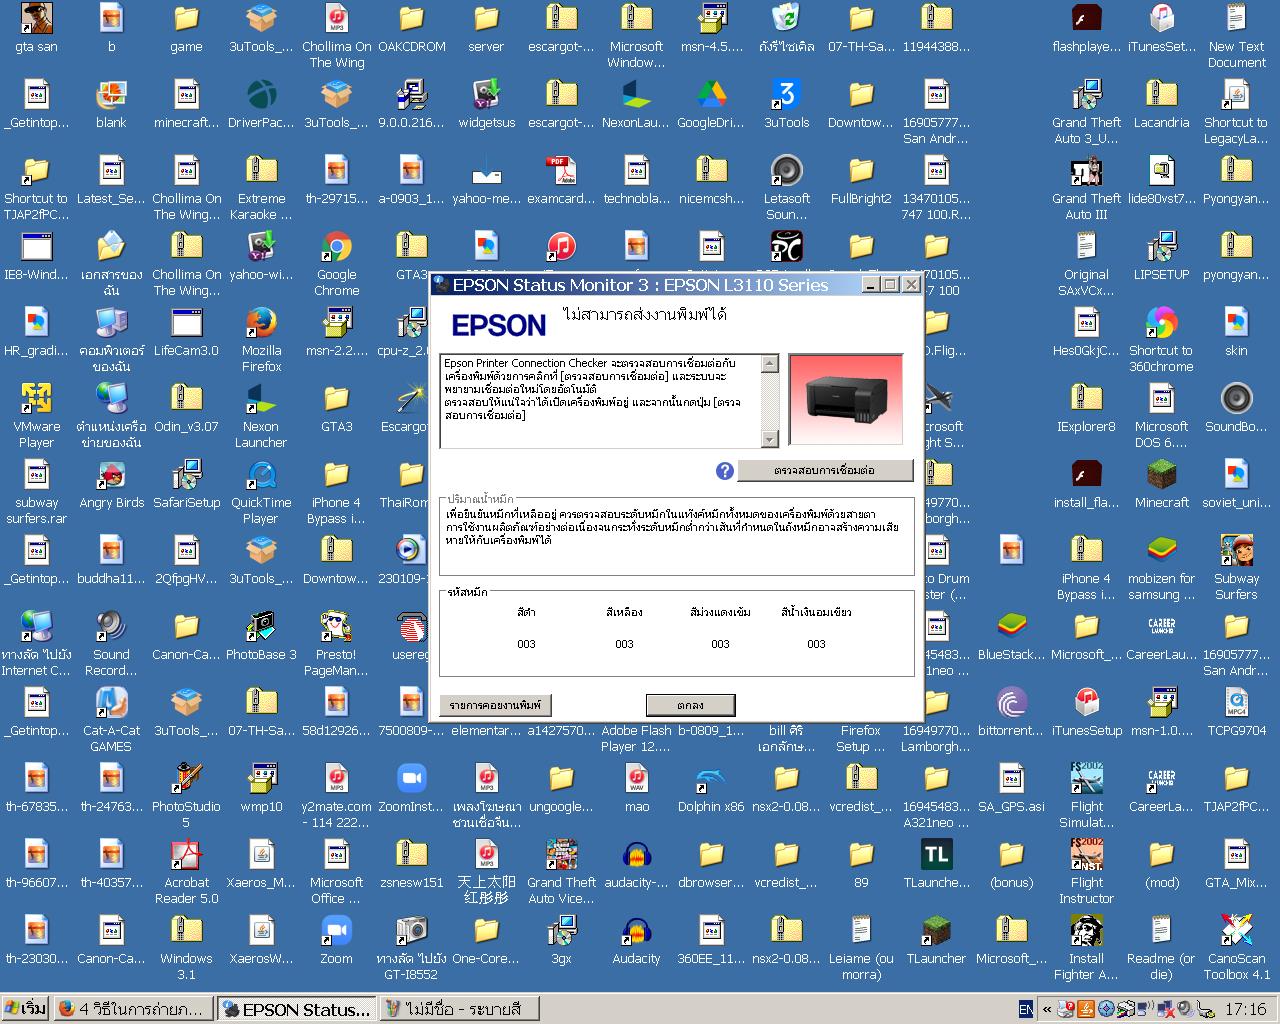Open the SafariSetup desktop icon

(186, 484)
